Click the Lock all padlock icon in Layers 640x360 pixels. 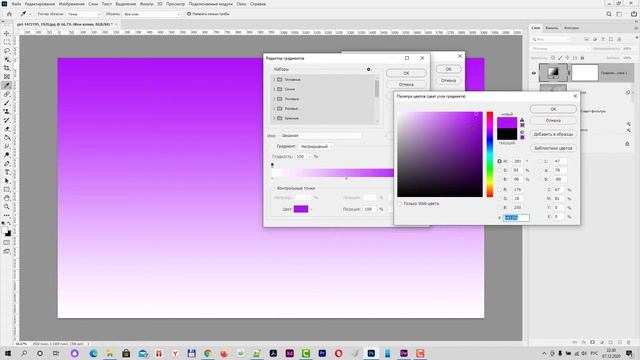582,58
